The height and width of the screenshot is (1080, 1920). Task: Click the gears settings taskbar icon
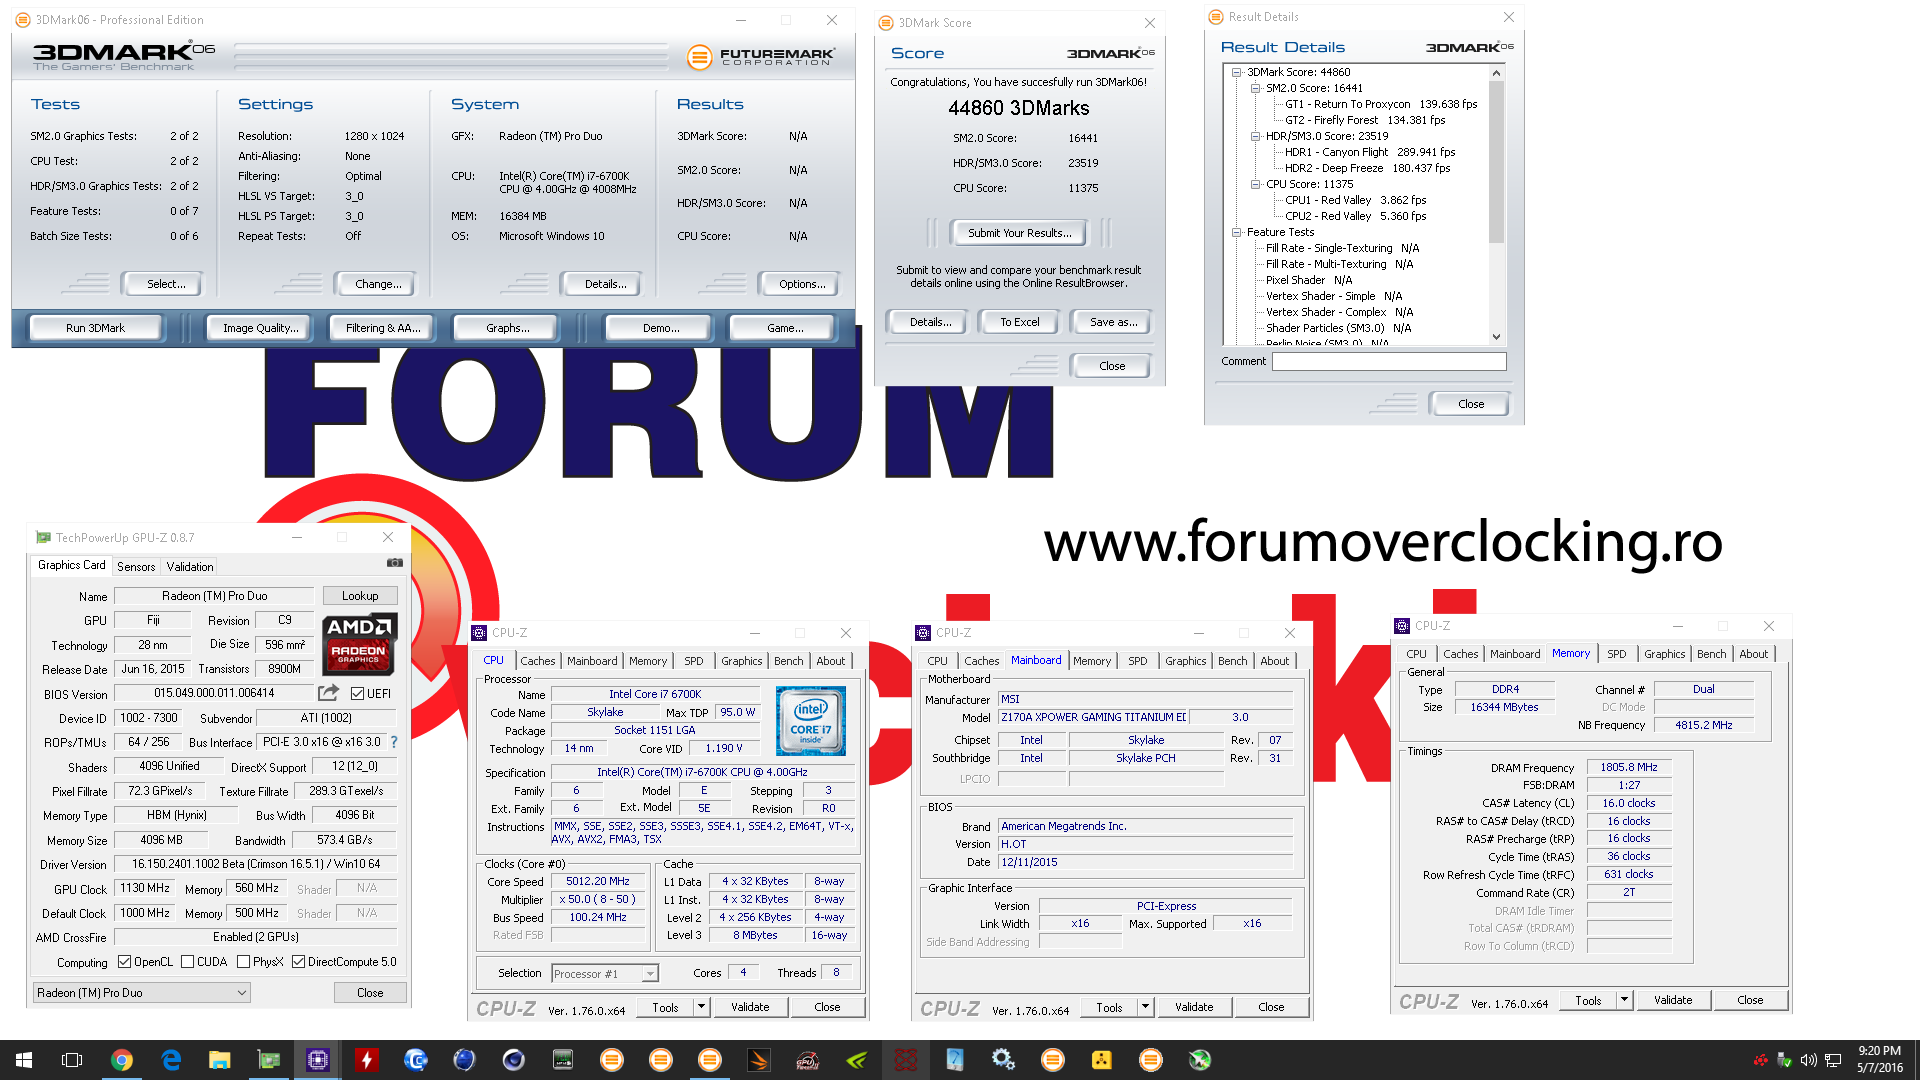tap(1003, 1060)
